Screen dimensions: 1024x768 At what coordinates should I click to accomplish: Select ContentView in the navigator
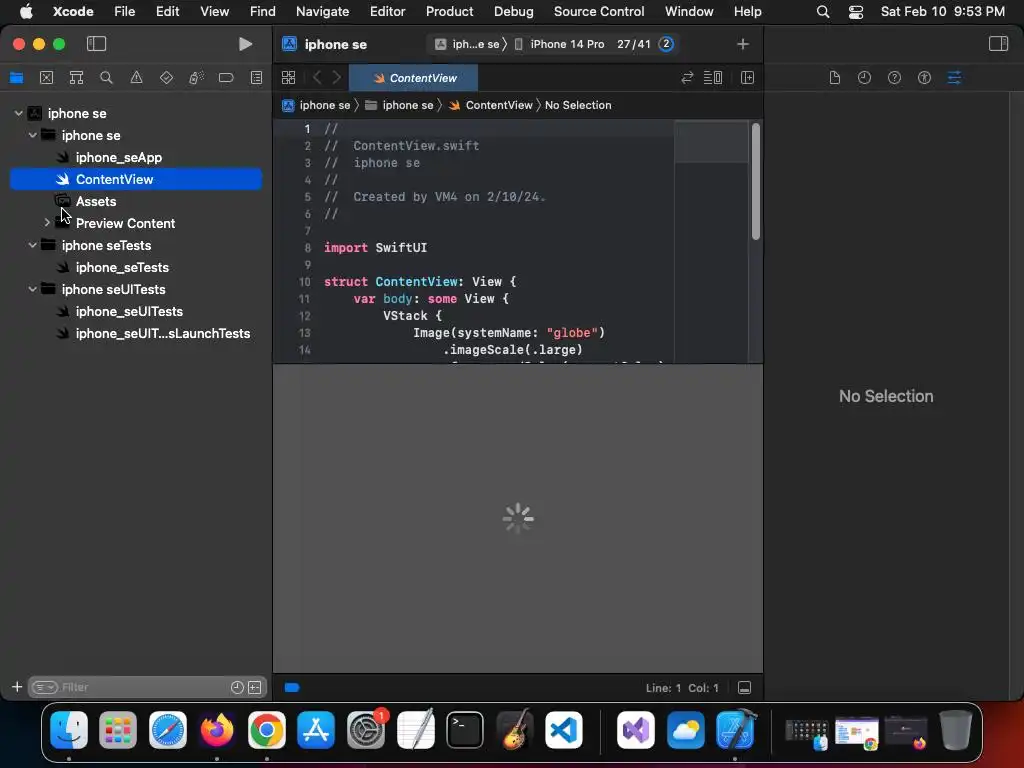coord(136,179)
